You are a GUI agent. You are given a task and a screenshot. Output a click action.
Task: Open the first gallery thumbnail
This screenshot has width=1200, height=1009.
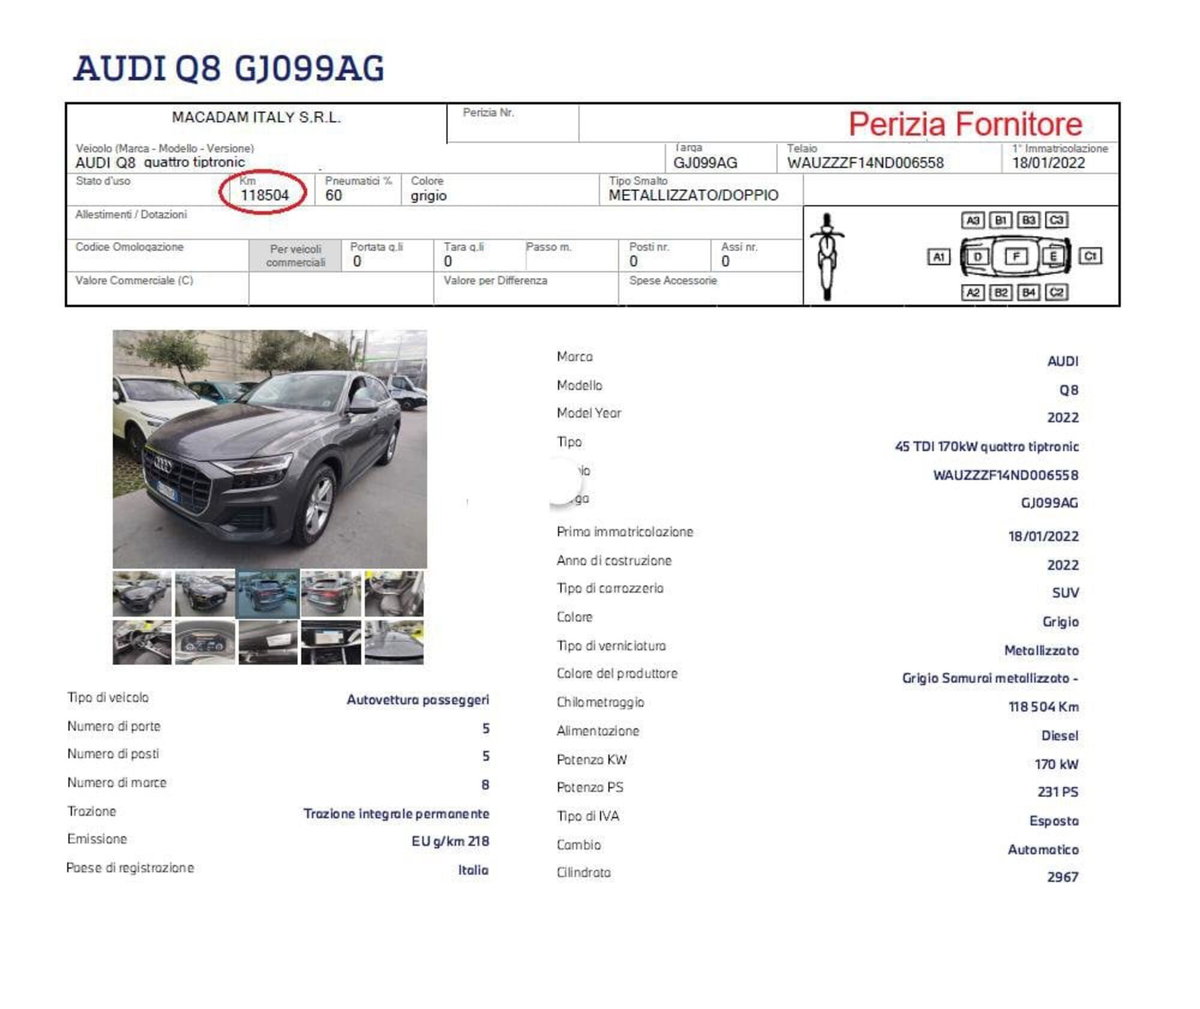(x=142, y=594)
